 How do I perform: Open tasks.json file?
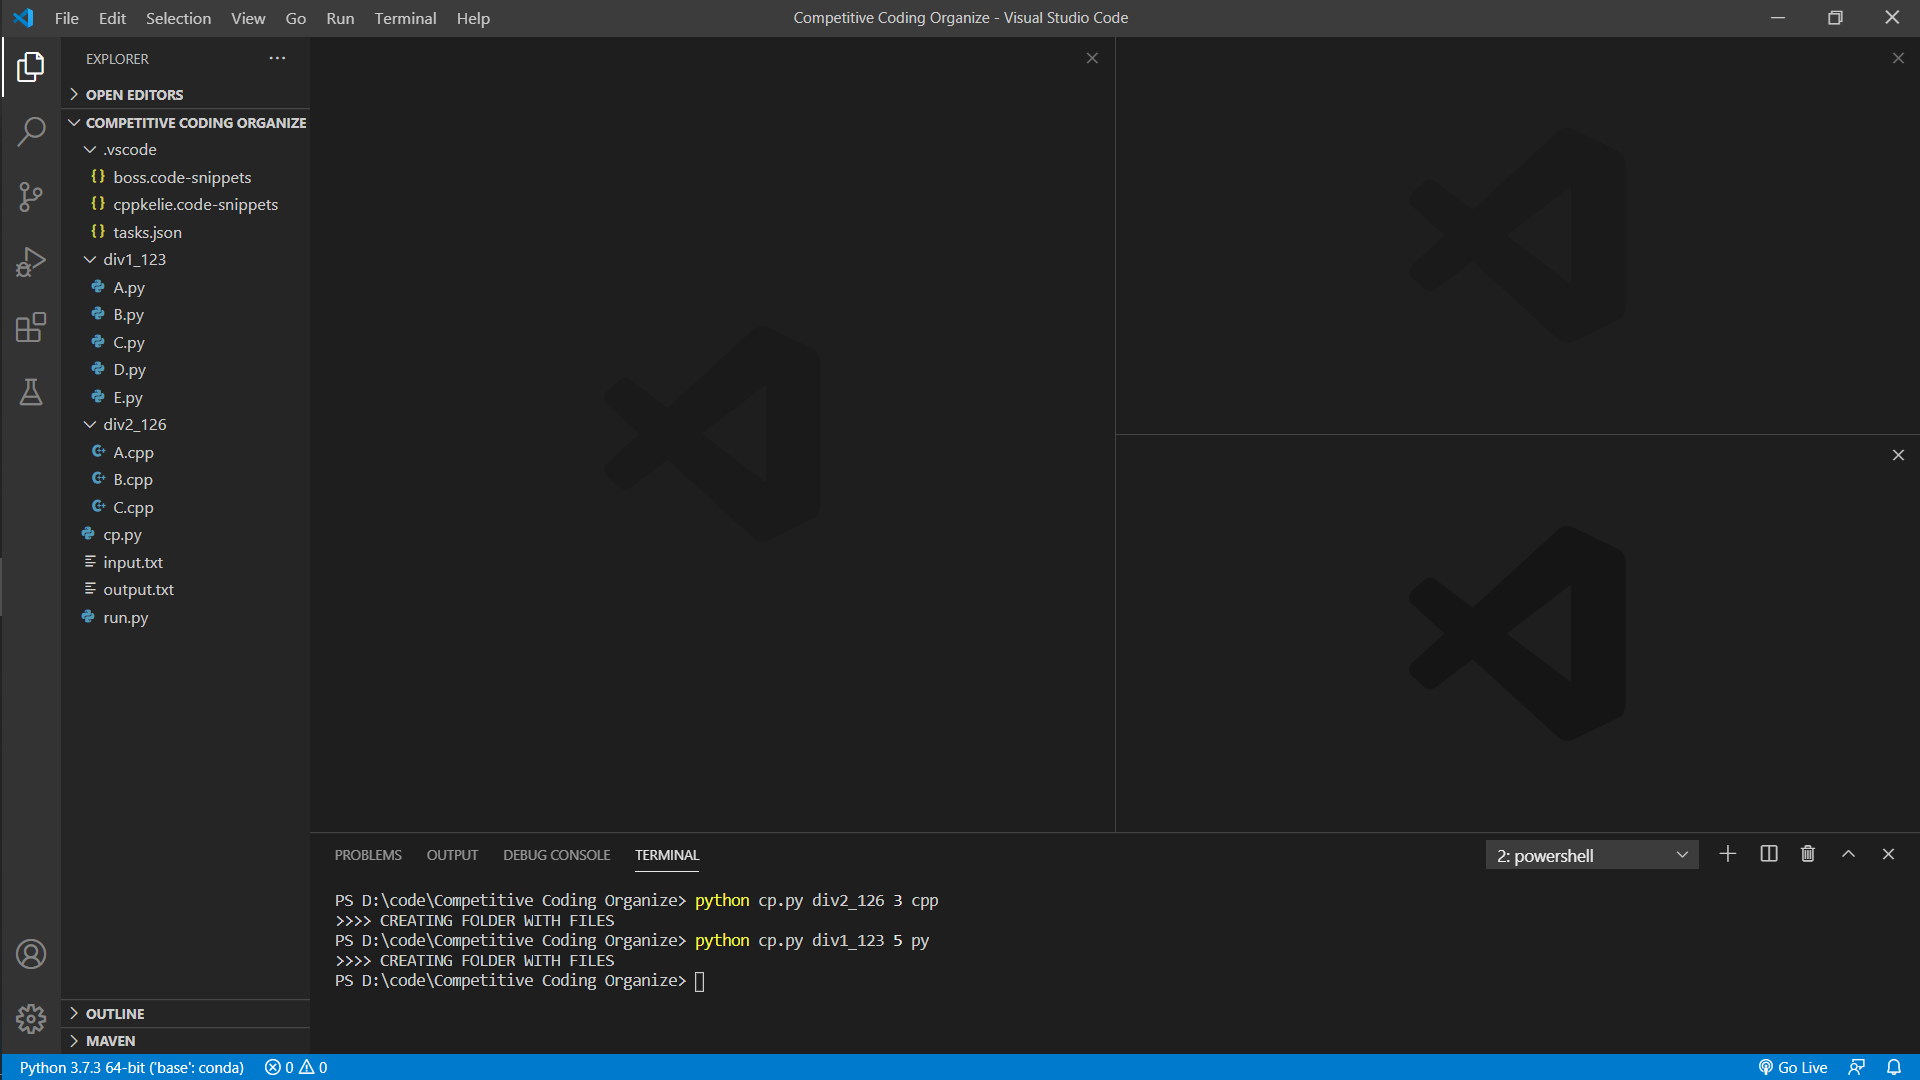186,232
